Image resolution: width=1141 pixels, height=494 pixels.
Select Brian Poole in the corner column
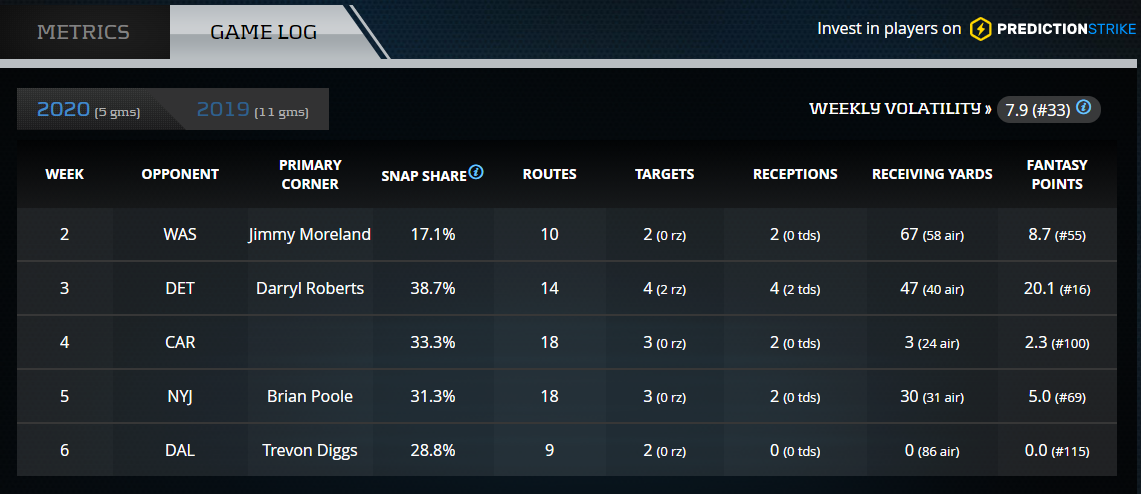(x=310, y=397)
